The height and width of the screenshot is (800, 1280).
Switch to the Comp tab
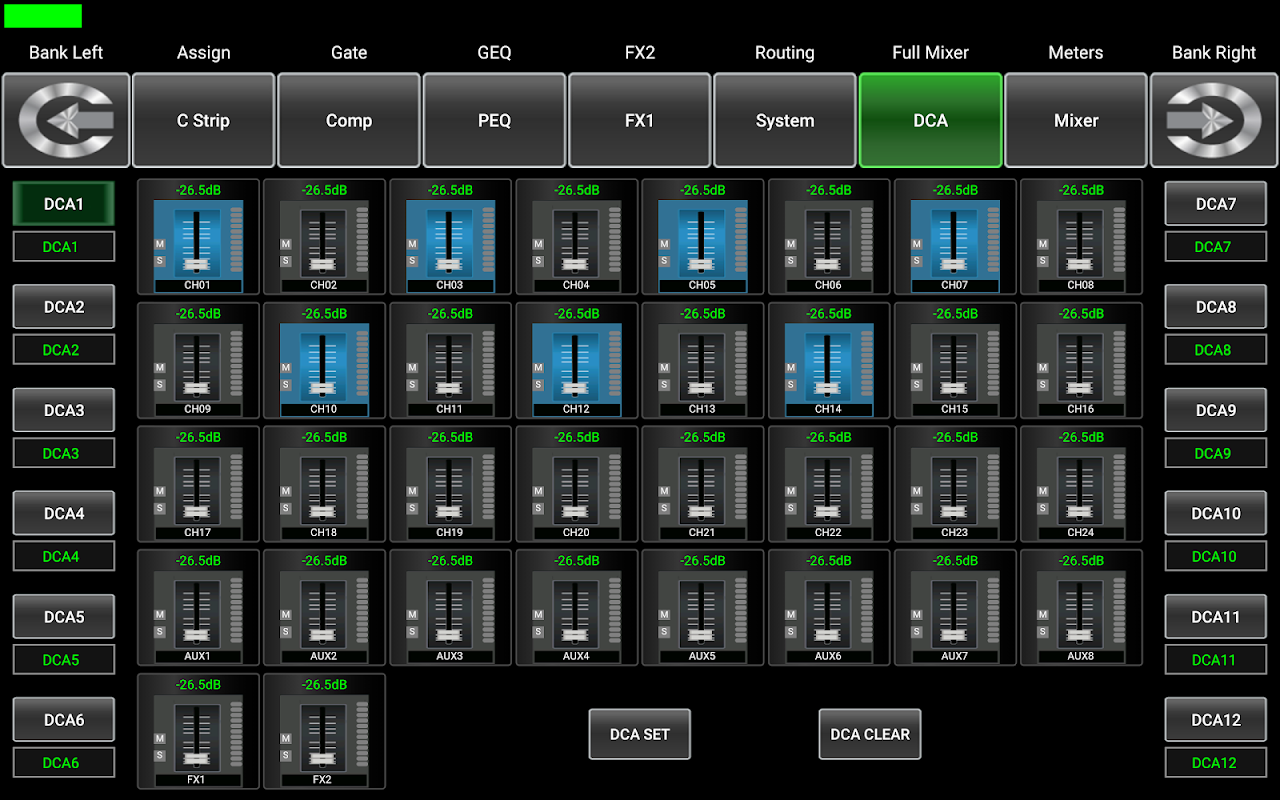[x=349, y=120]
